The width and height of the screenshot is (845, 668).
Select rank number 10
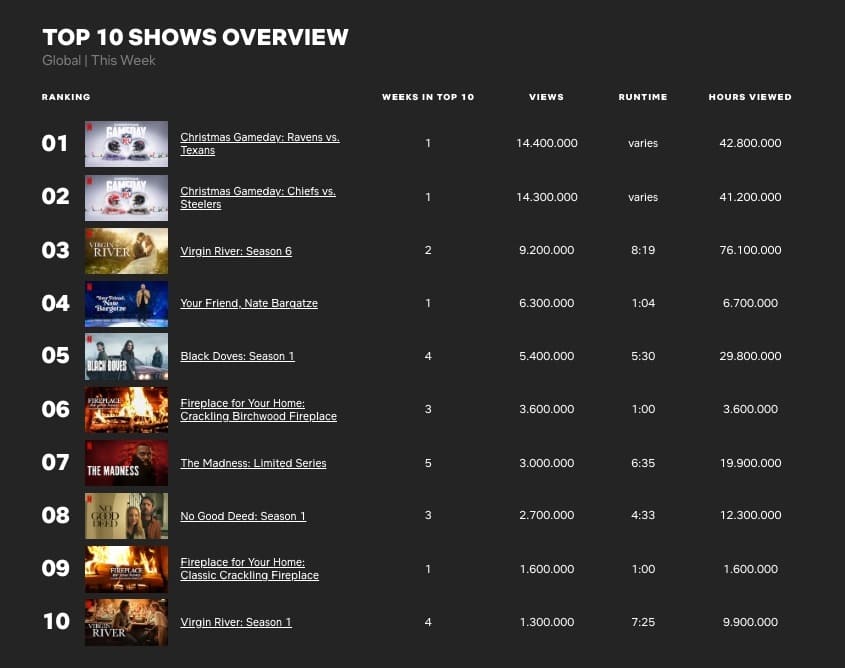pos(56,622)
